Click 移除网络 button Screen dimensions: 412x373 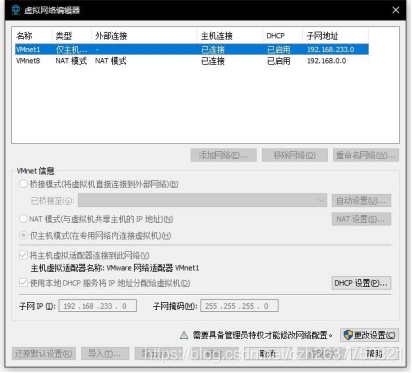point(295,155)
